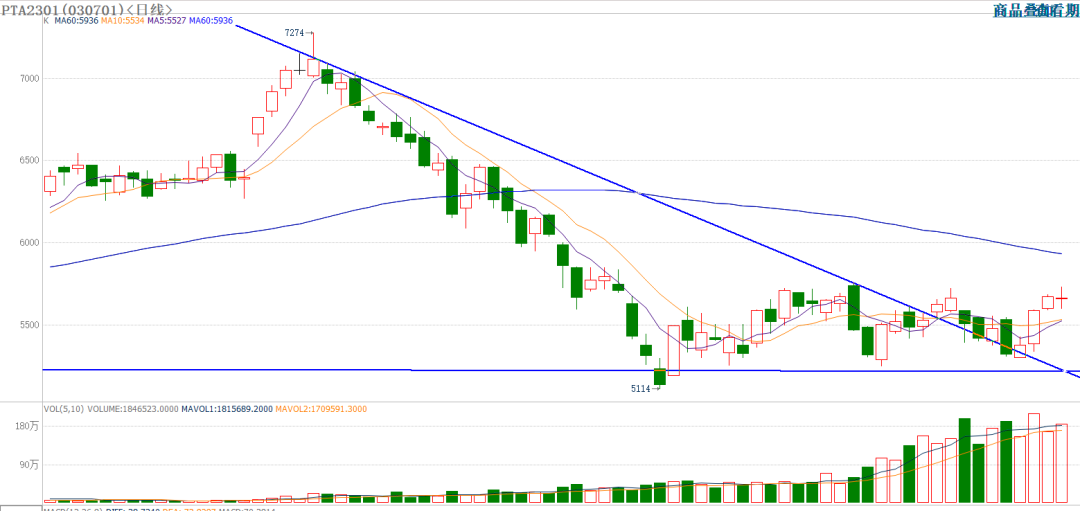The image size is (1080, 511).
Task: Click the orange MAVOL2:1709591.3000 readout
Action: [x=321, y=409]
